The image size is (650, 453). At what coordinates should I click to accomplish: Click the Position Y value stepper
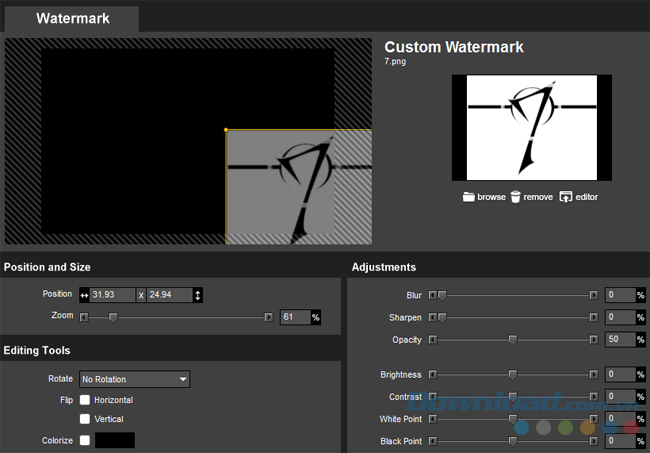(198, 295)
